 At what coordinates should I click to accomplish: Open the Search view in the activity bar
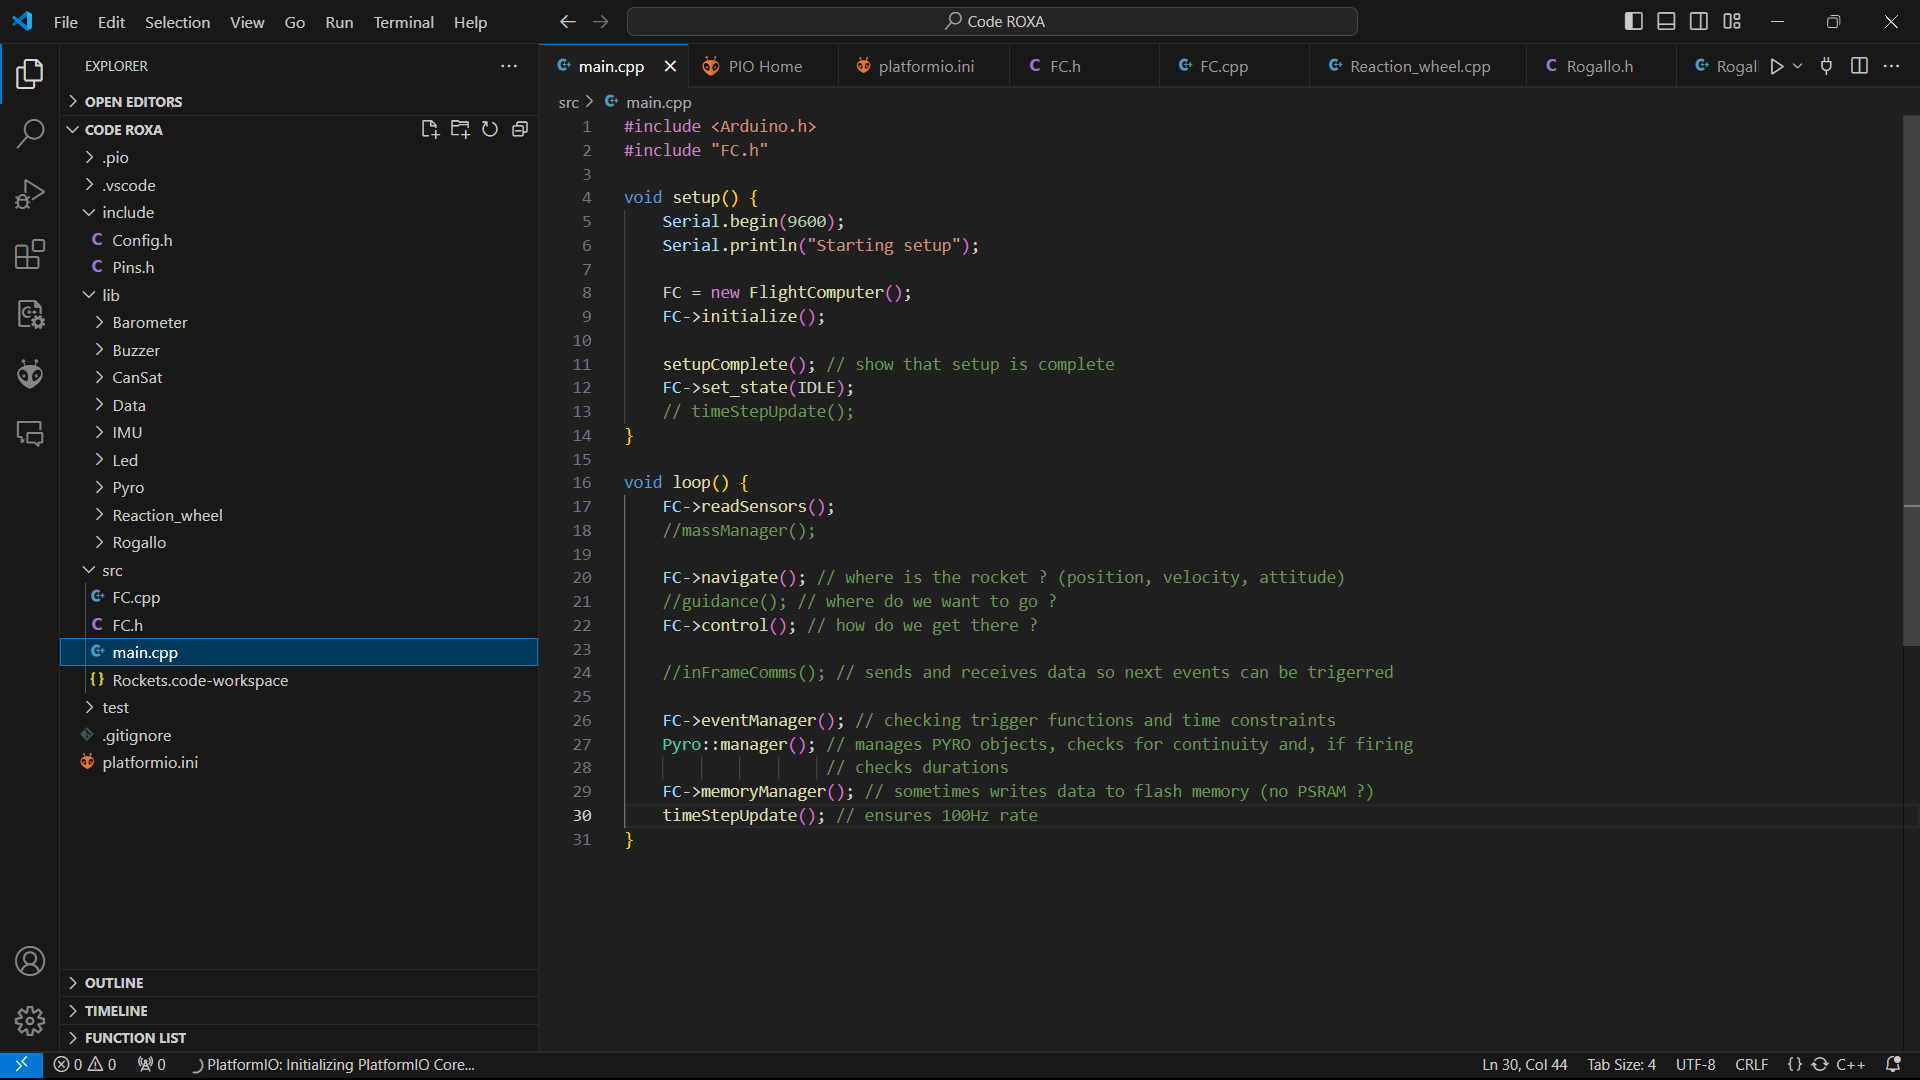[30, 133]
